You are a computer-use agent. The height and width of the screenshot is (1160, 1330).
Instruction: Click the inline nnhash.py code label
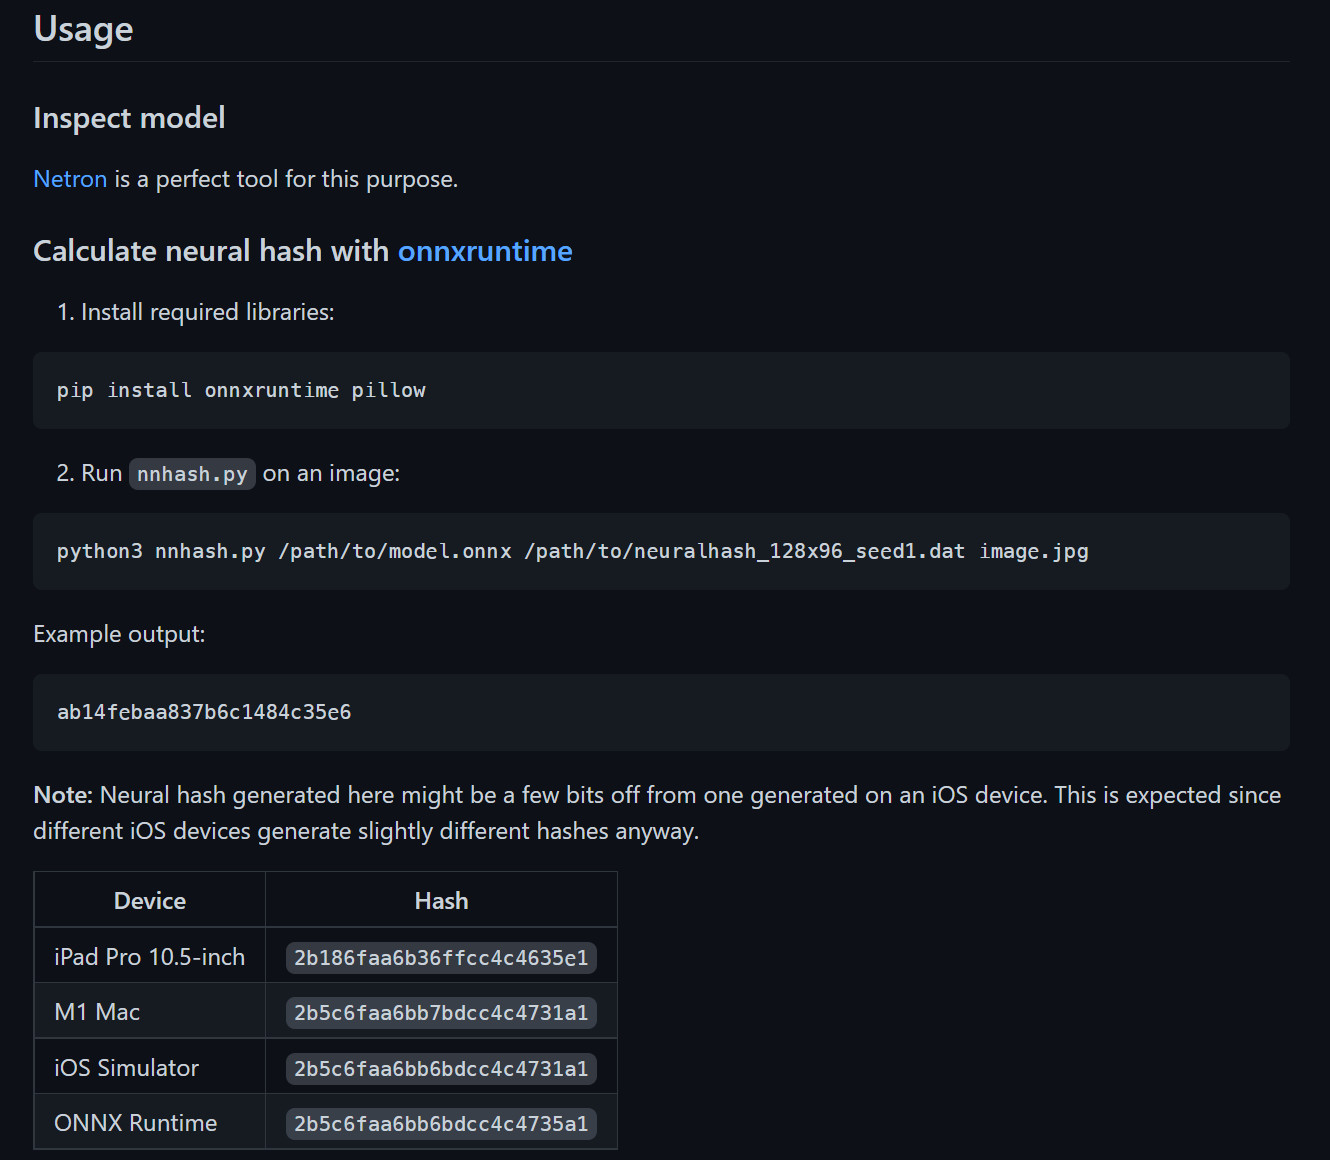pos(192,474)
